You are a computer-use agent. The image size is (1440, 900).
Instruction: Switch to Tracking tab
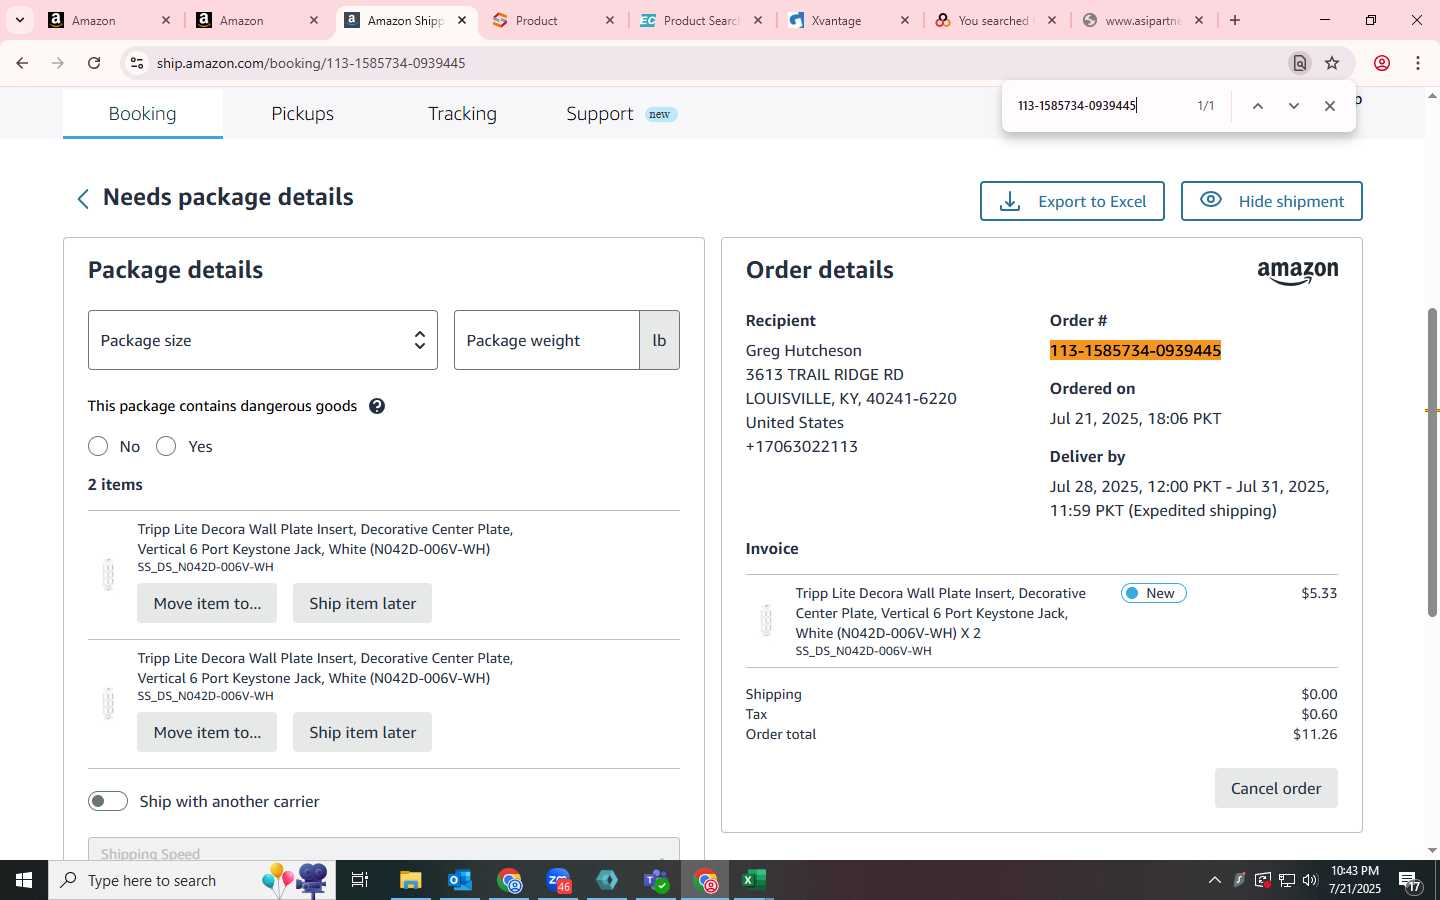462,113
